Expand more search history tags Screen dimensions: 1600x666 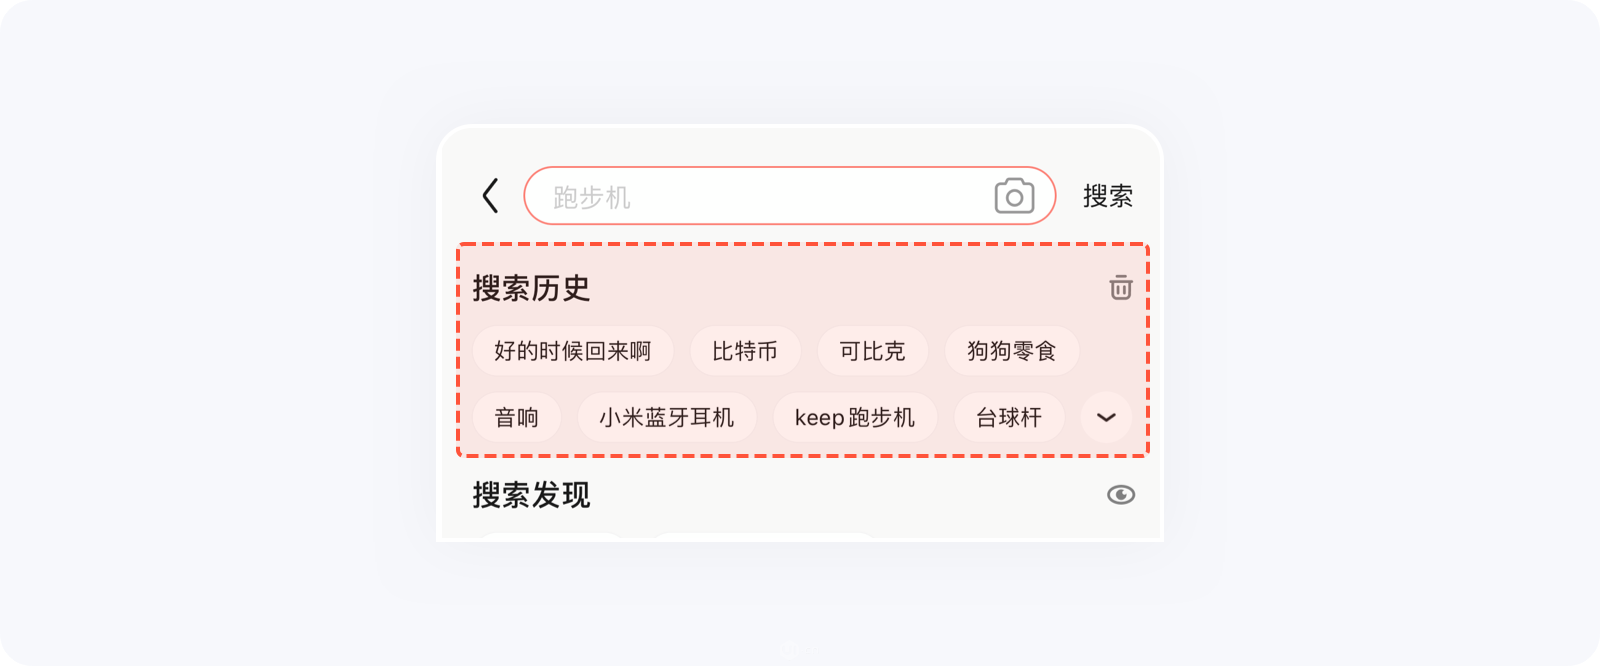tap(1106, 417)
